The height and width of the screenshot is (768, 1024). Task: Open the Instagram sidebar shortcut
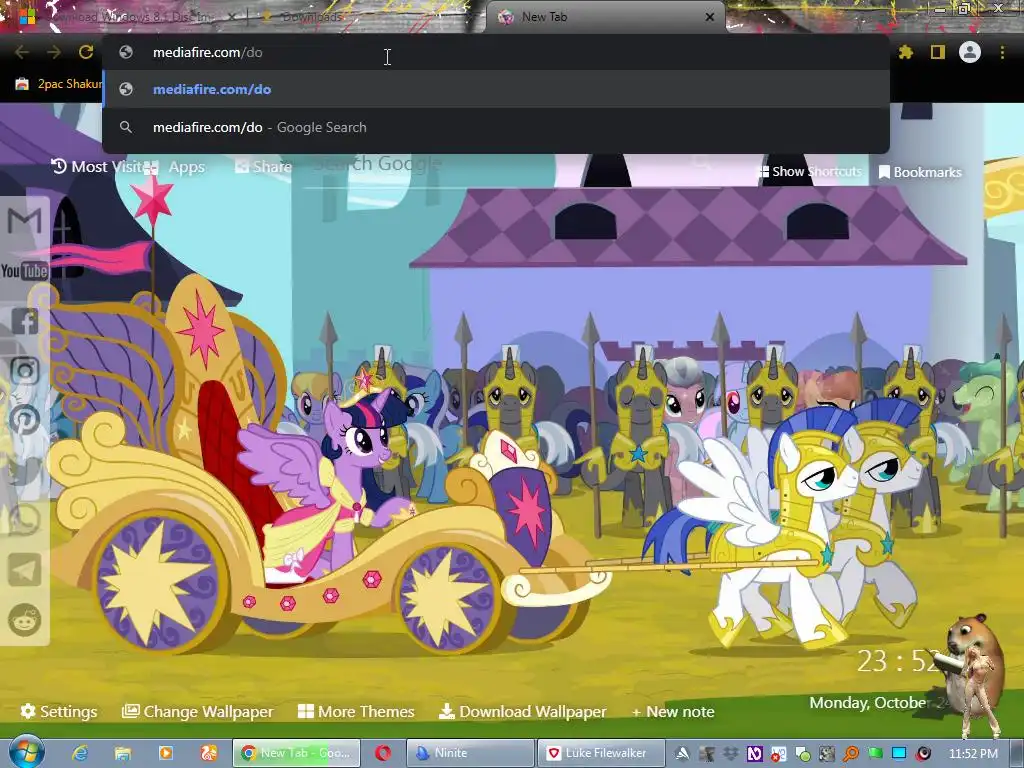[x=24, y=371]
